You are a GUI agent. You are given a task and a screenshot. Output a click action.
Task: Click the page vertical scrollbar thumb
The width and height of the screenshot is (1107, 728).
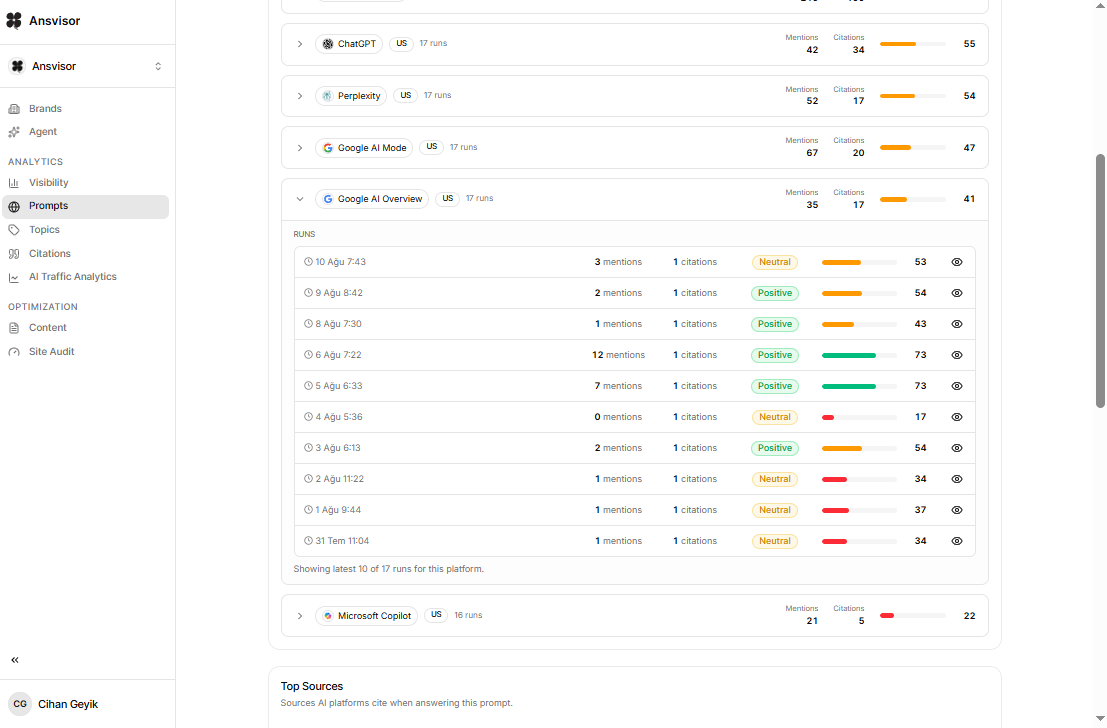click(1100, 281)
